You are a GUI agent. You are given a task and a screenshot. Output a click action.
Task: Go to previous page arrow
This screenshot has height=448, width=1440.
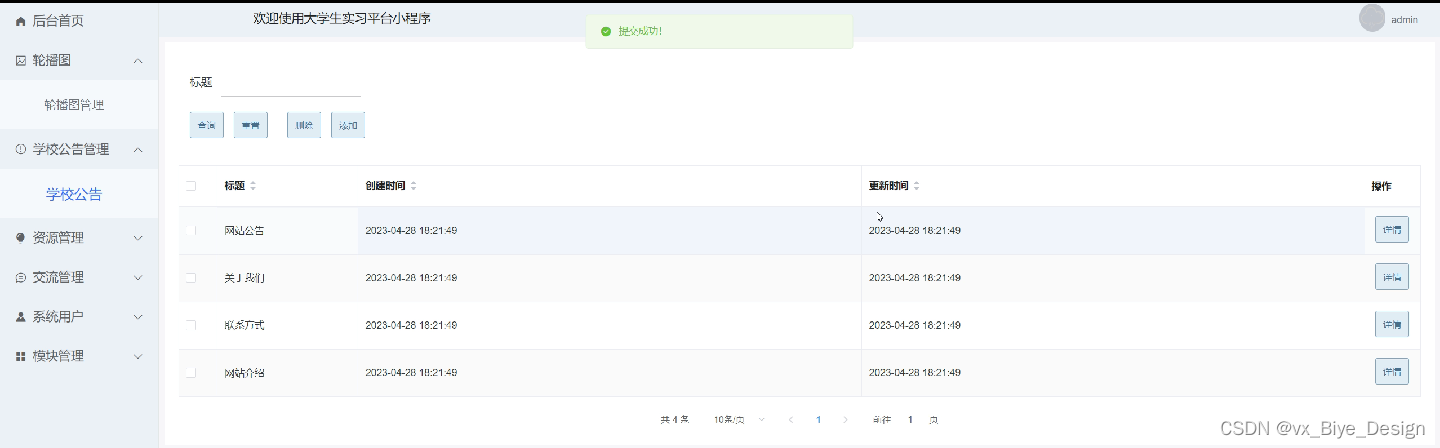pos(791,420)
